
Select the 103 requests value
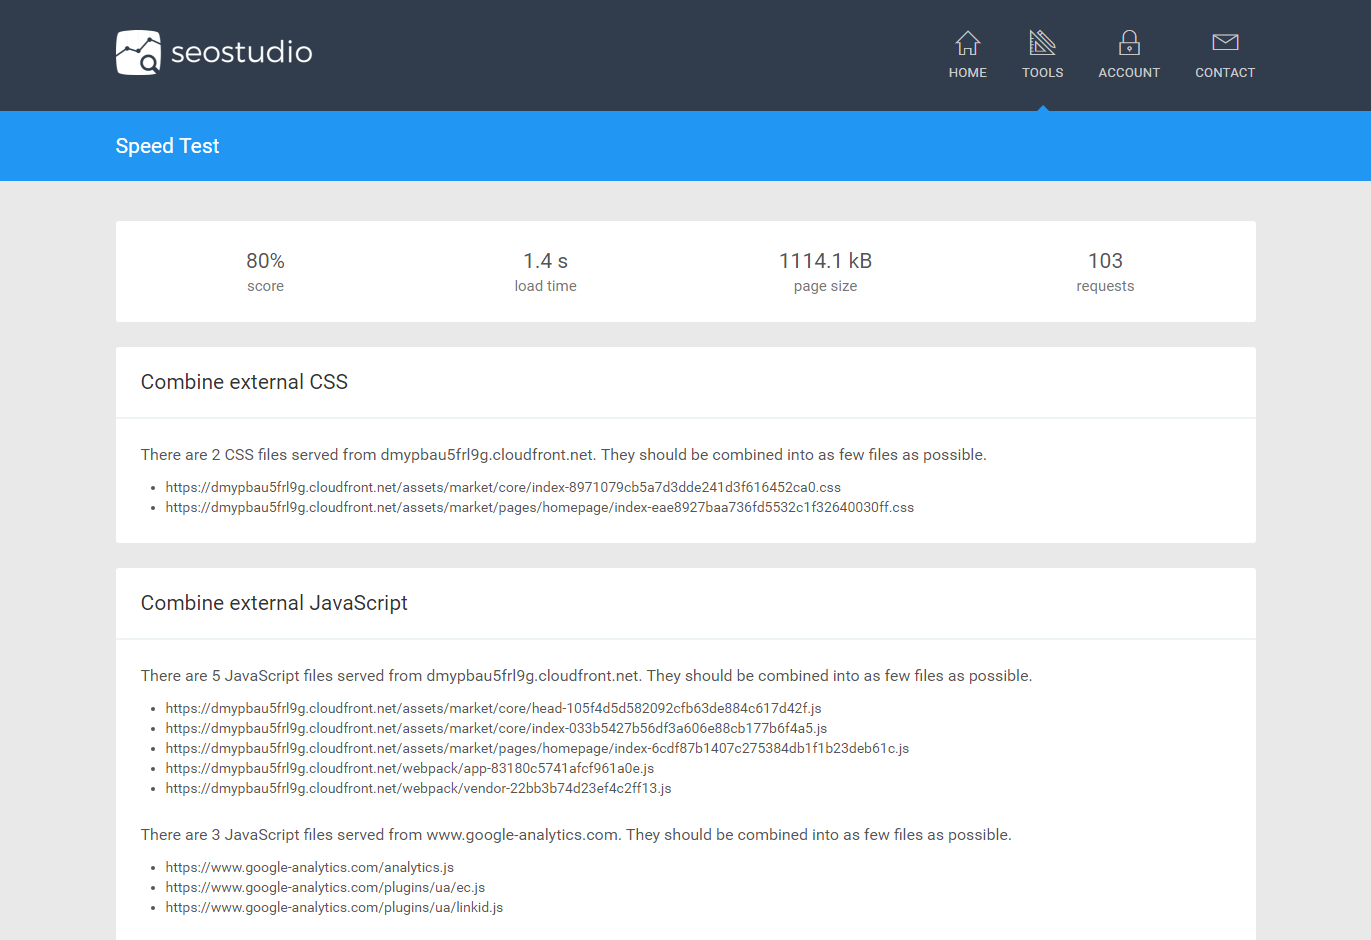[1105, 261]
